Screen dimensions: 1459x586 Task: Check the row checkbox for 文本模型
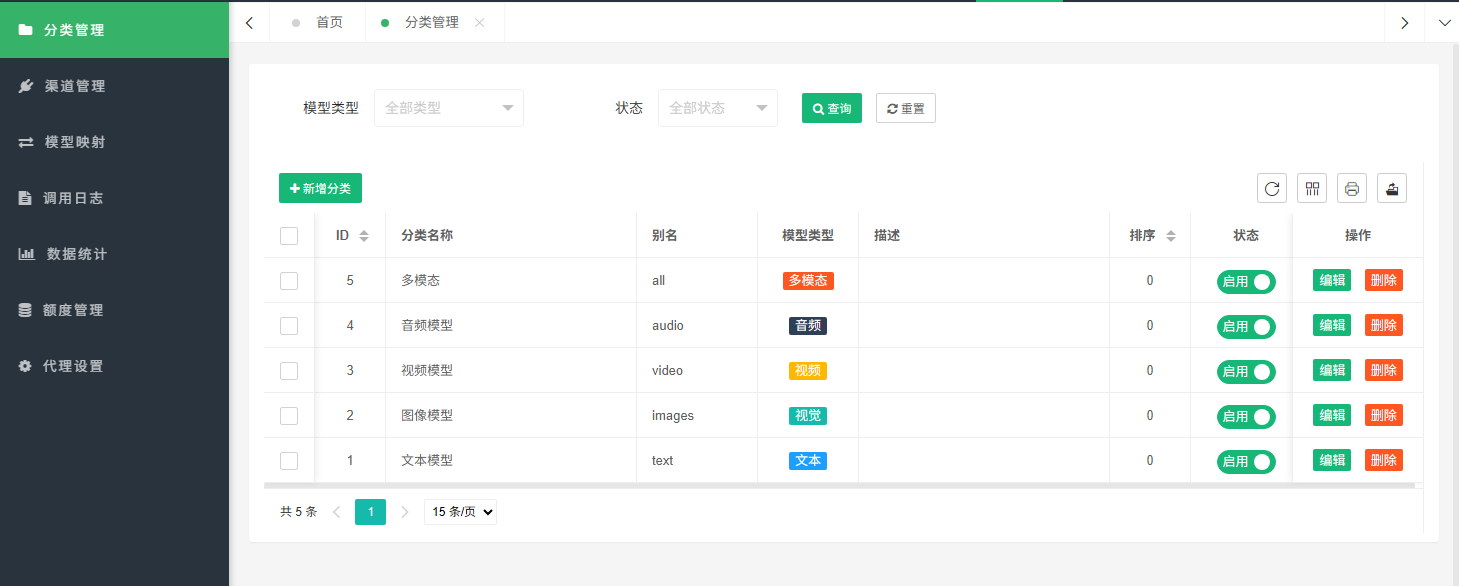tap(289, 461)
